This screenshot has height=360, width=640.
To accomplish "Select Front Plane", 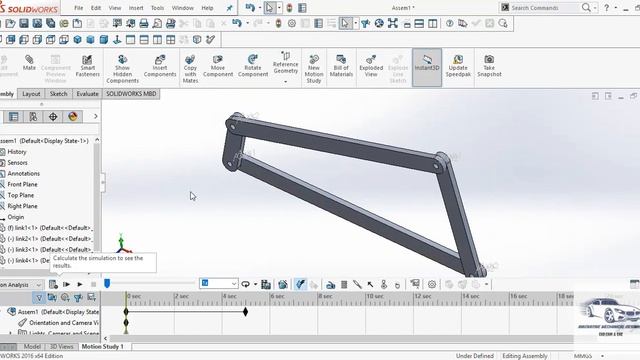I will tap(22, 184).
